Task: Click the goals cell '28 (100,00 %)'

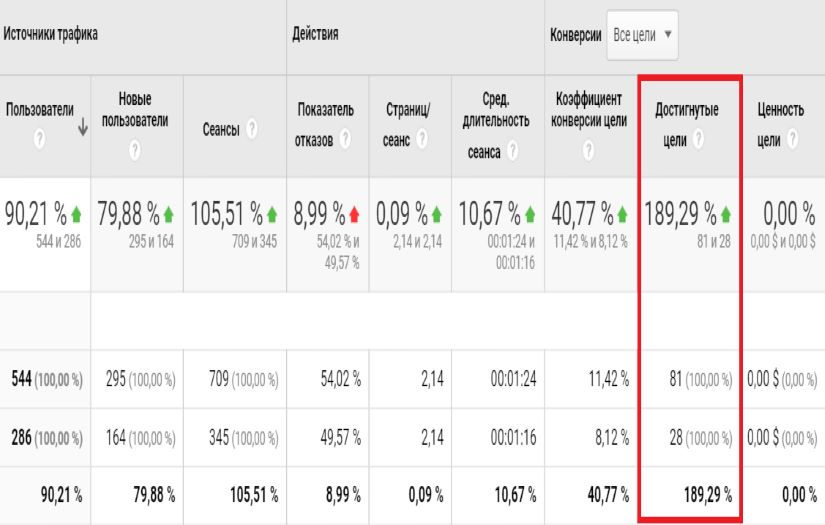Action: (700, 438)
